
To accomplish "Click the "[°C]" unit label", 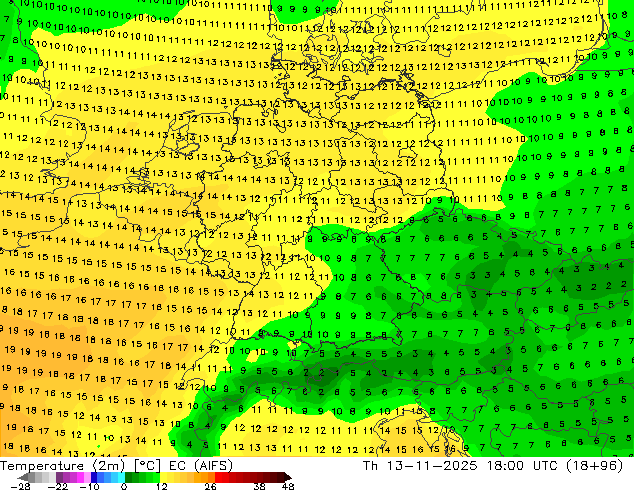I will coord(147,466).
